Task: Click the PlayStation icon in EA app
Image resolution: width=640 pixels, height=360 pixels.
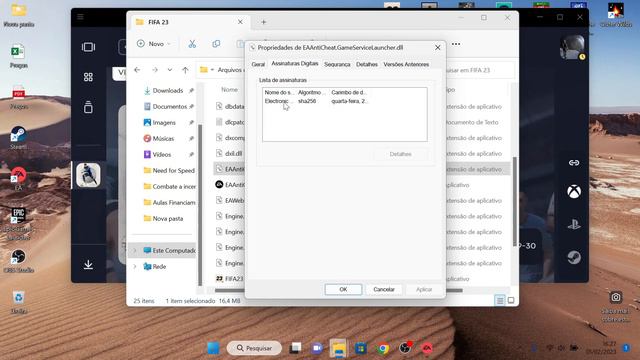Action: 574,224
